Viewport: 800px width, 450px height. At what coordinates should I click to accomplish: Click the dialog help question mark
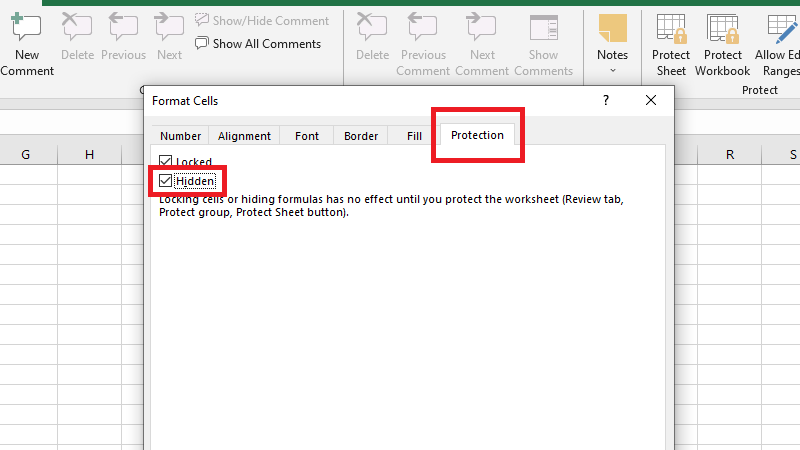pos(605,101)
